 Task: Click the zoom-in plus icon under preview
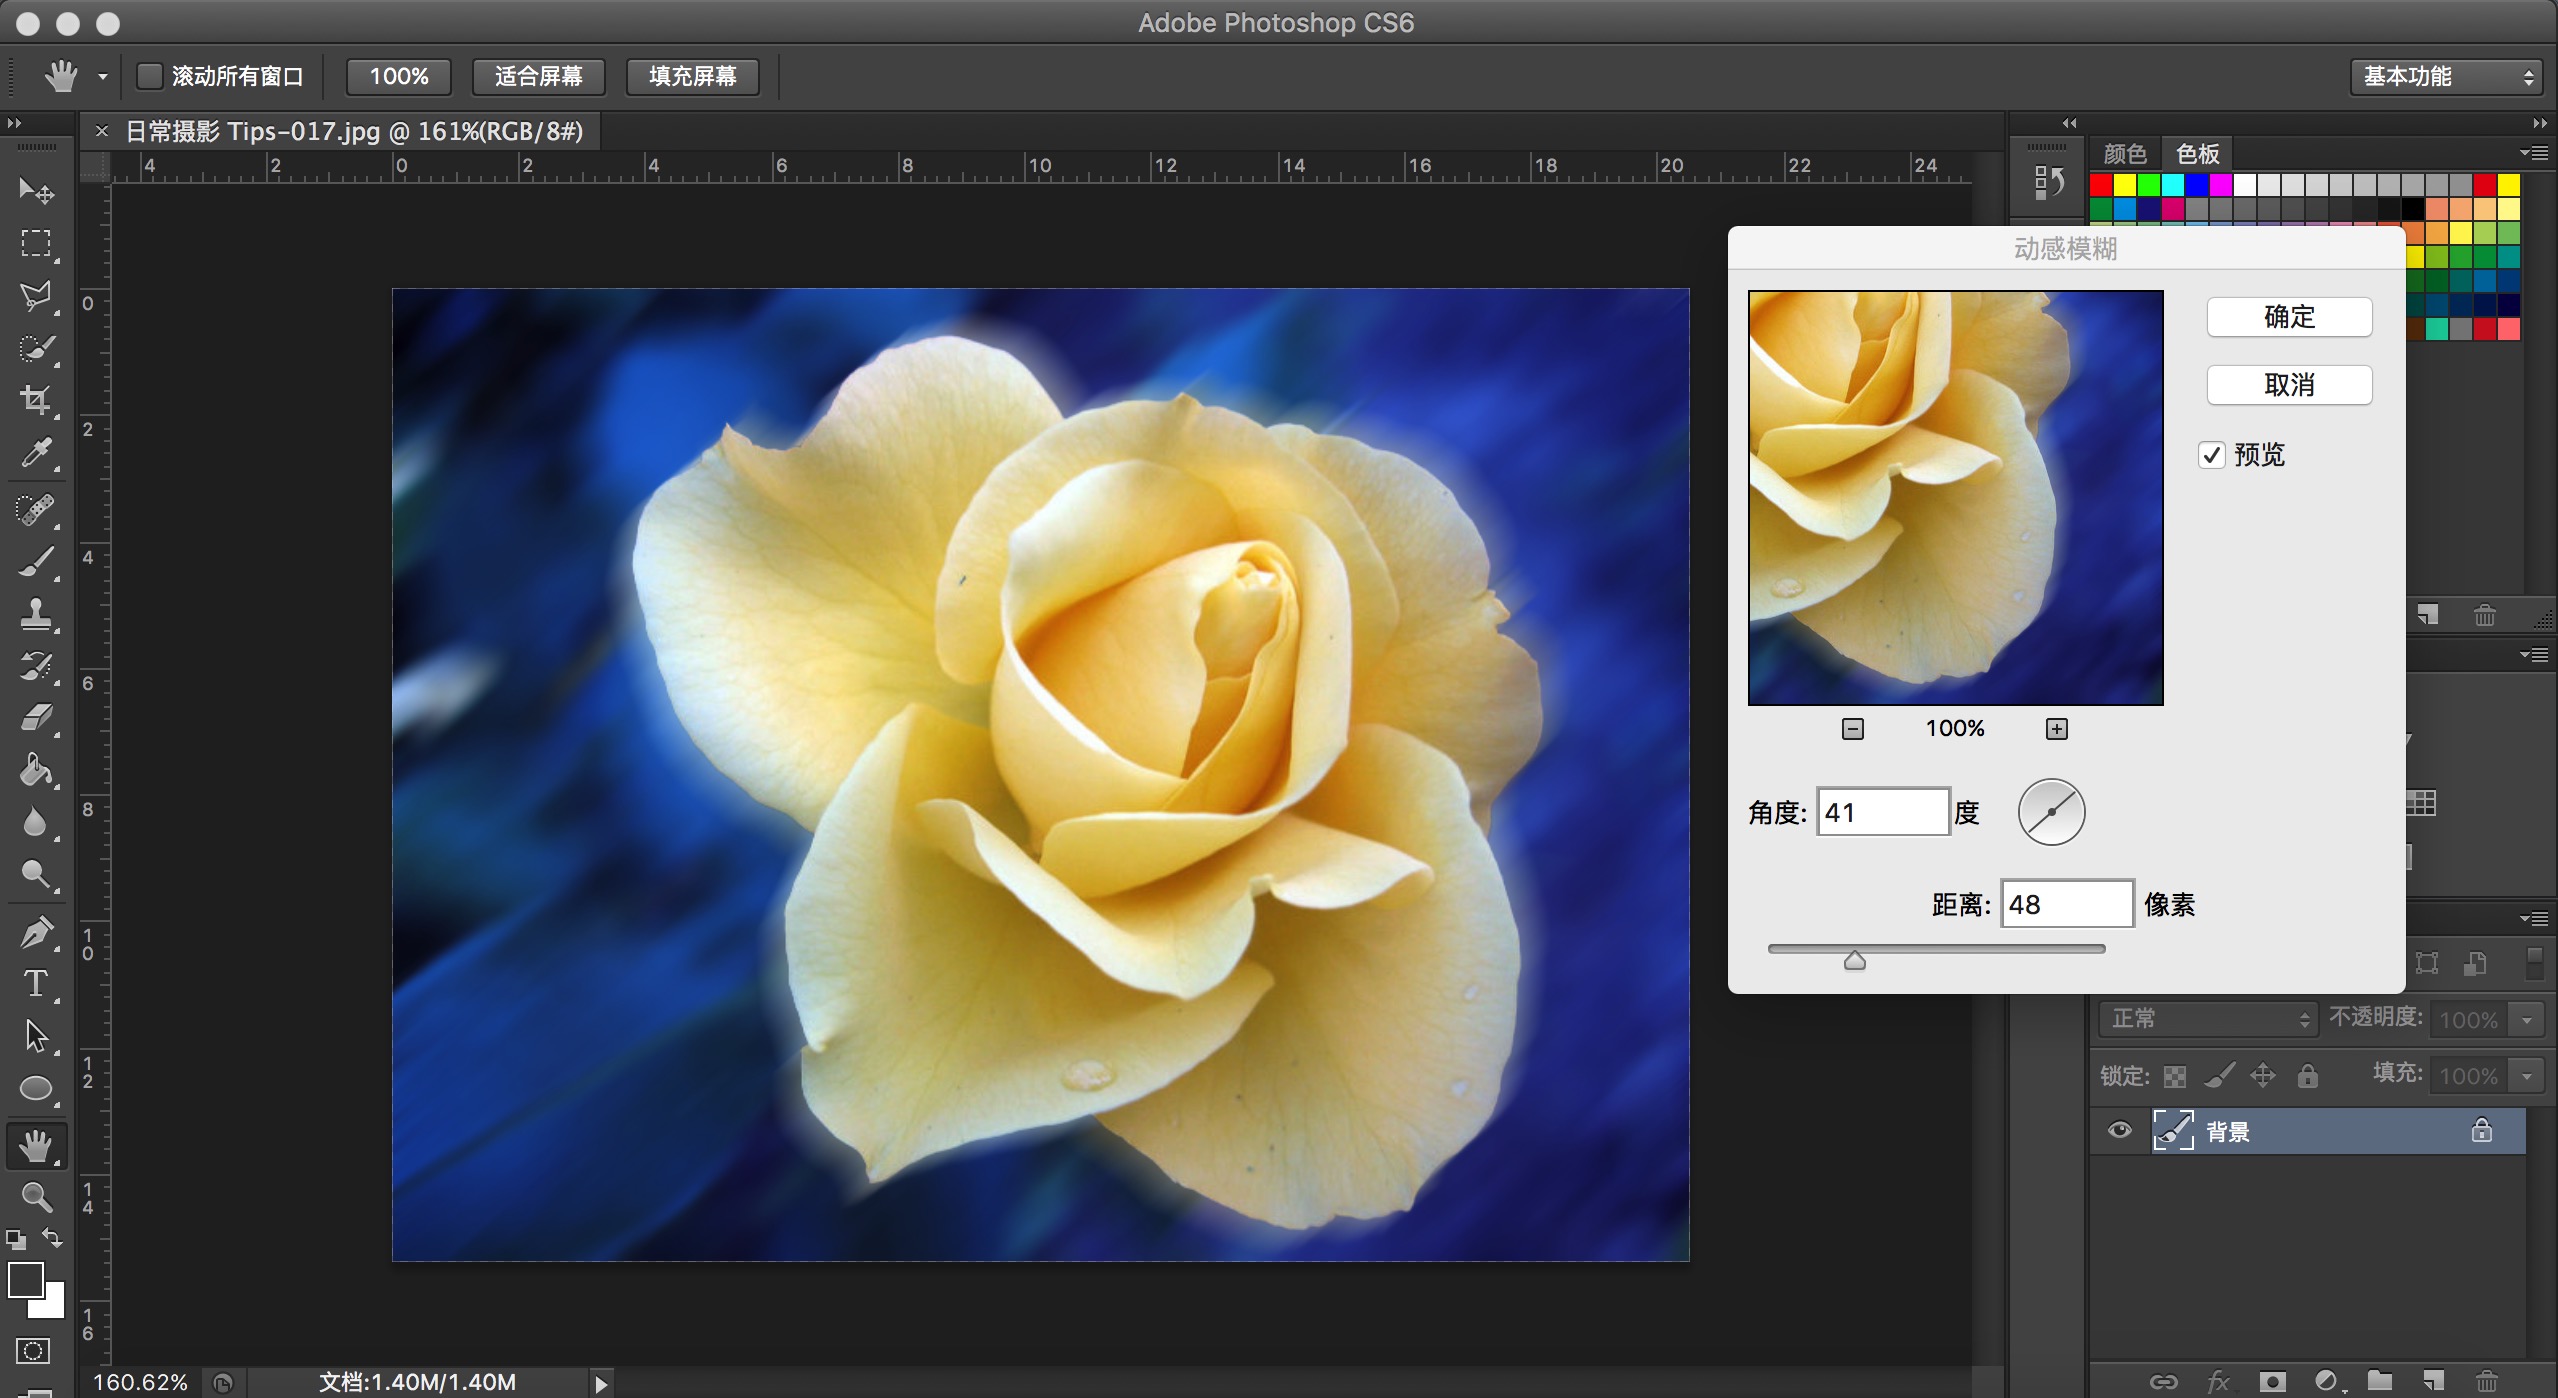pos(2056,729)
